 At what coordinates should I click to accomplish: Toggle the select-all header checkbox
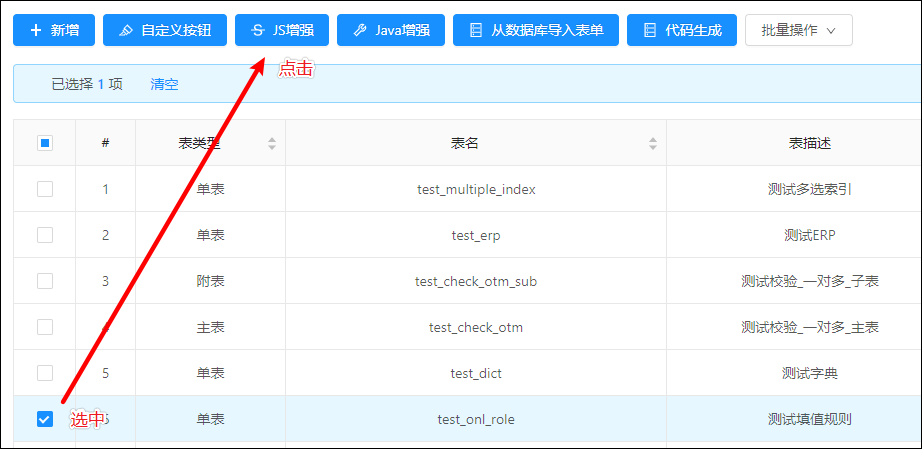[x=45, y=143]
